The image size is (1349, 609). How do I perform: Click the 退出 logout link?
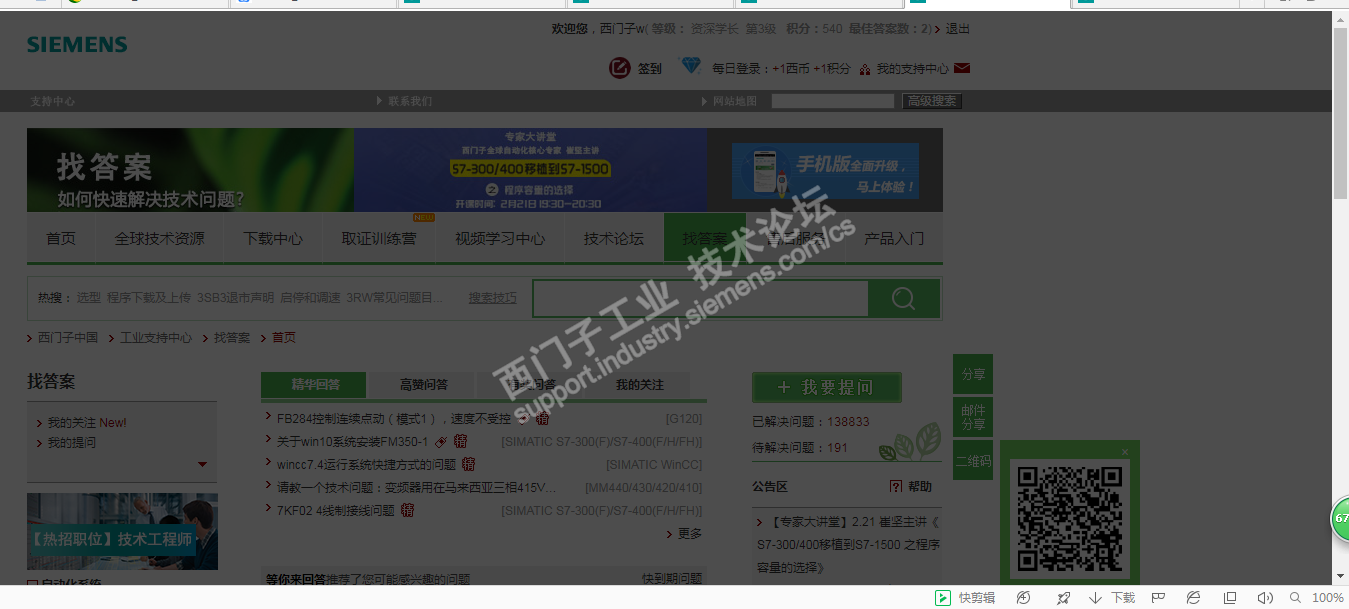[x=958, y=29]
